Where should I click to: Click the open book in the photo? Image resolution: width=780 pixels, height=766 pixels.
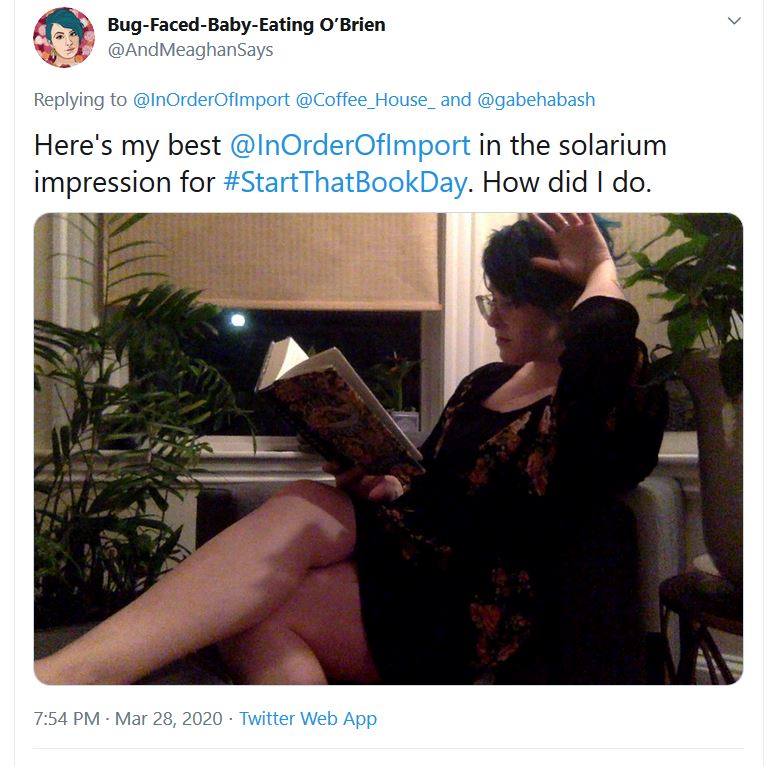click(x=339, y=404)
